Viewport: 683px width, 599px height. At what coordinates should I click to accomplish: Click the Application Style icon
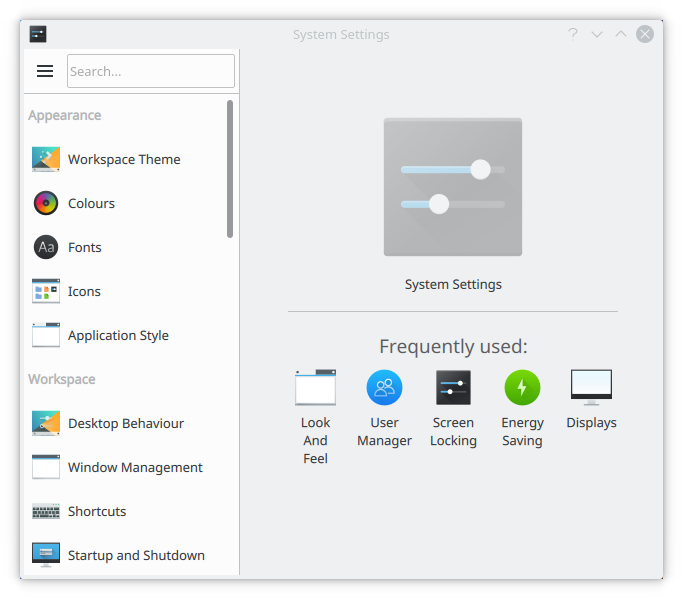coord(46,335)
